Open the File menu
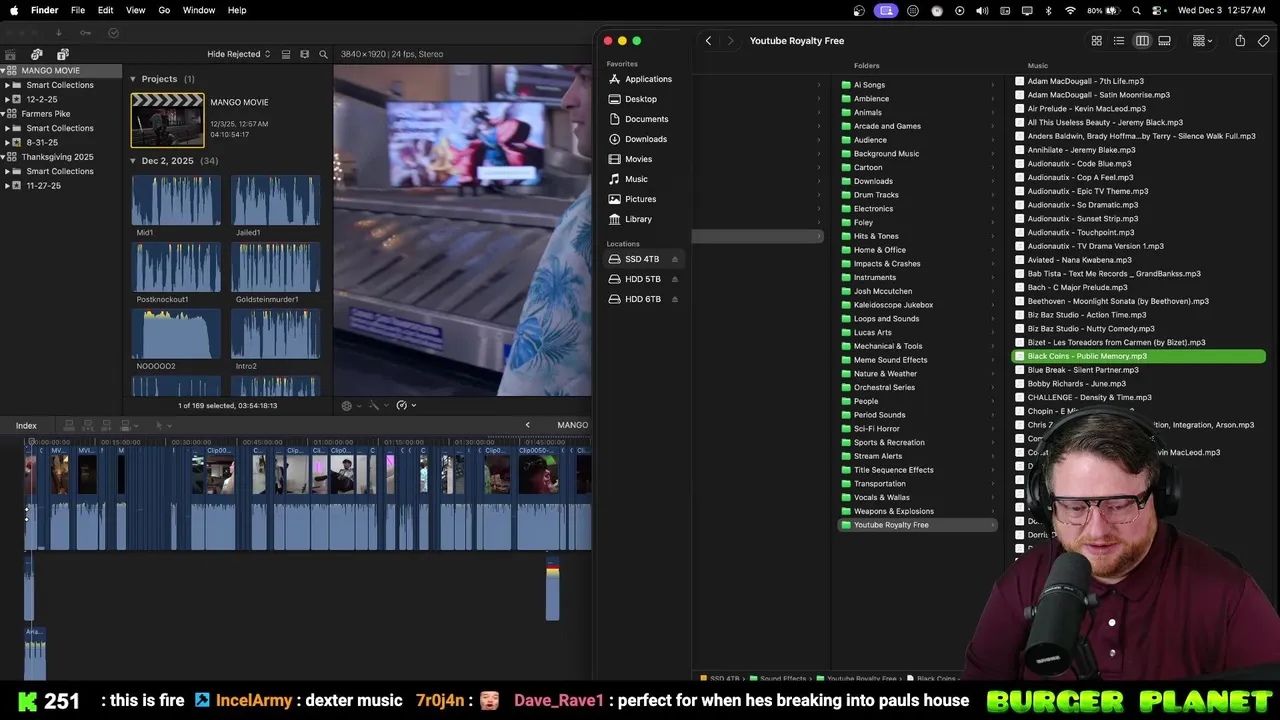Image resolution: width=1280 pixels, height=720 pixels. [x=77, y=10]
